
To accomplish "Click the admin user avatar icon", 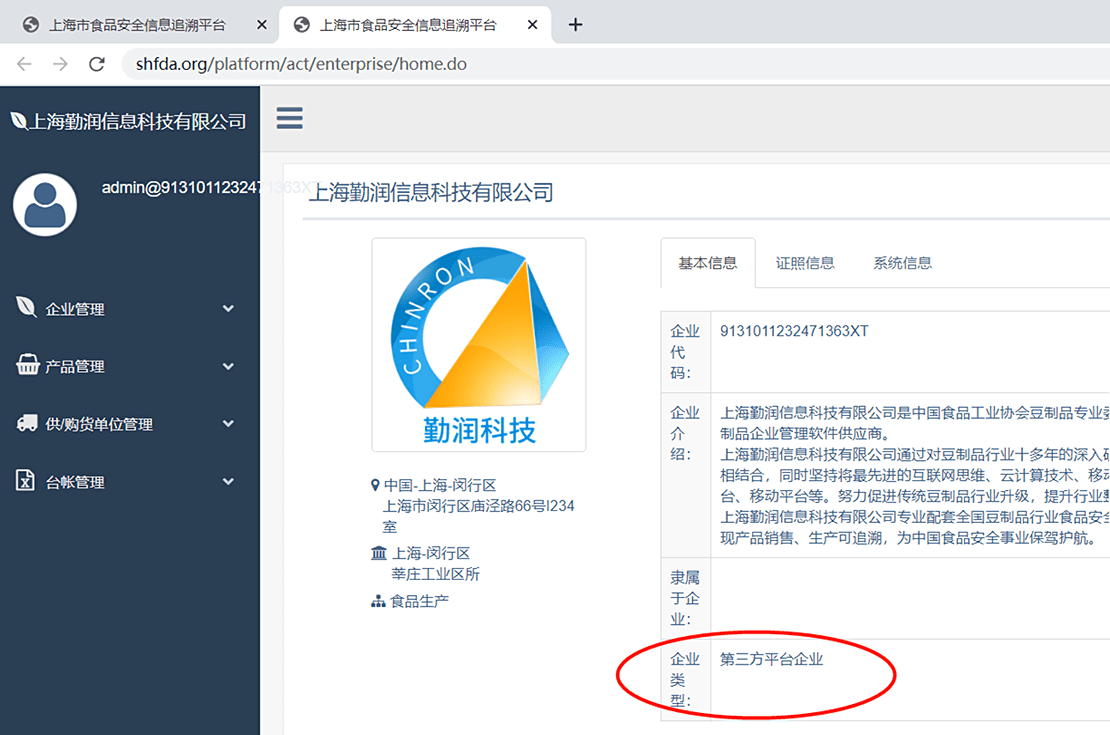I will (x=45, y=205).
